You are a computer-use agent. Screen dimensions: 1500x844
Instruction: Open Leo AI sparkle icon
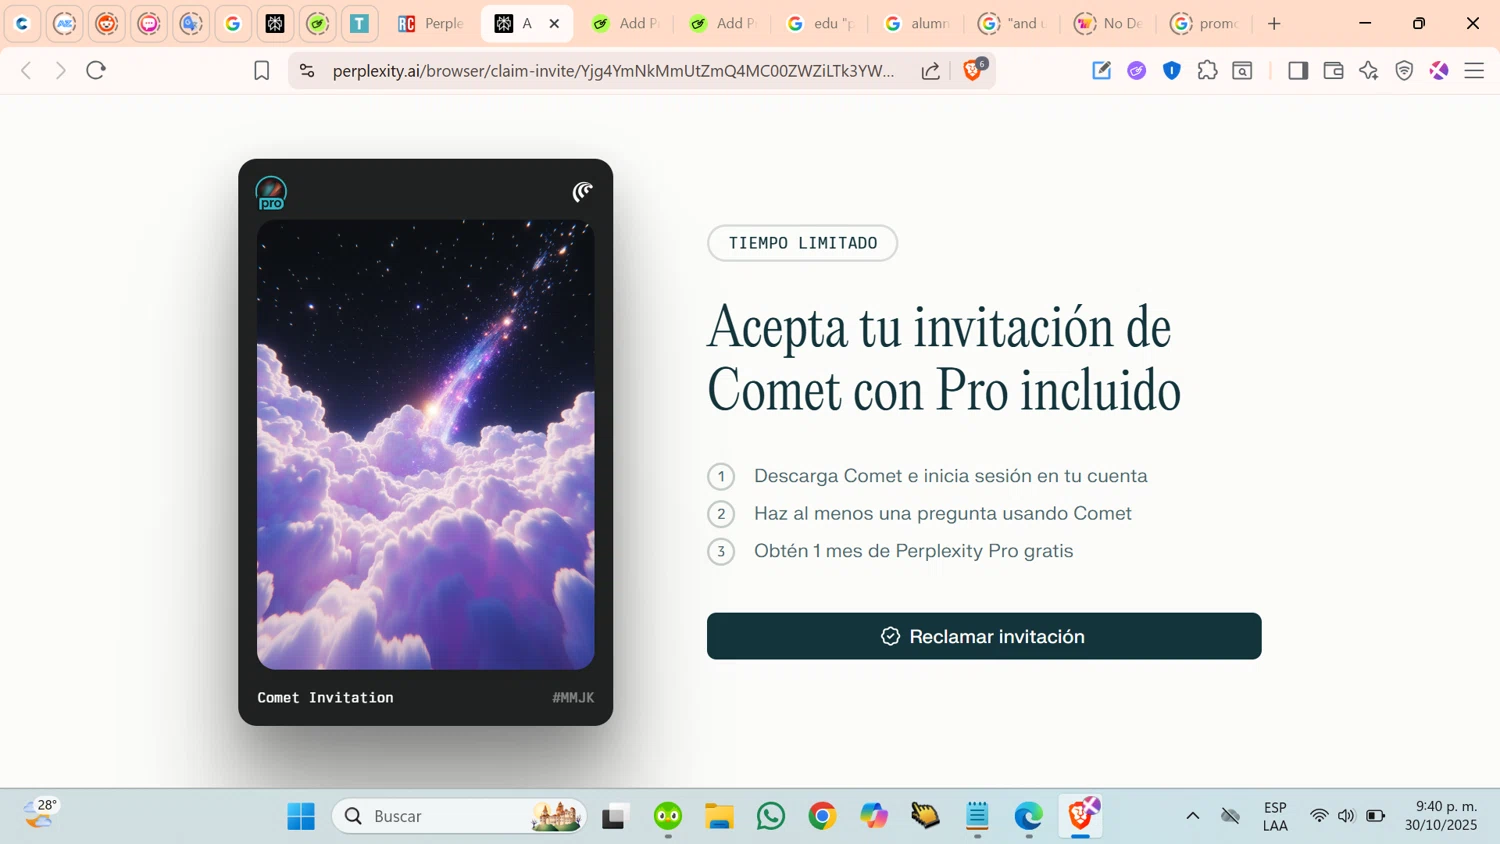coord(1369,70)
